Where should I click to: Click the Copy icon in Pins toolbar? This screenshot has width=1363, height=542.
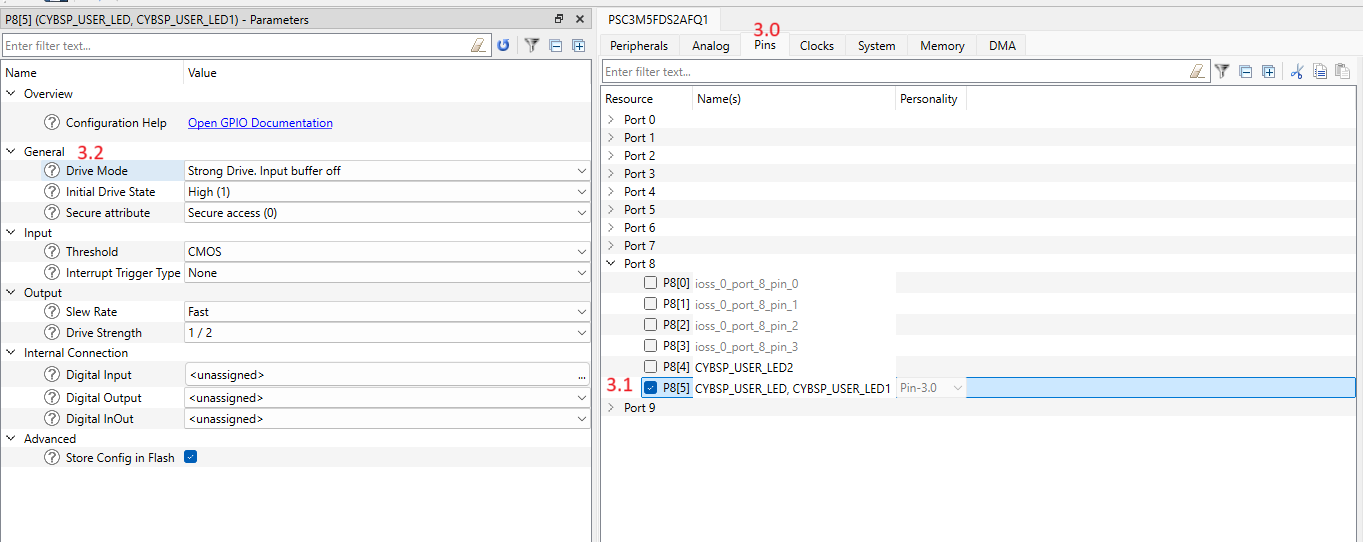point(1320,71)
